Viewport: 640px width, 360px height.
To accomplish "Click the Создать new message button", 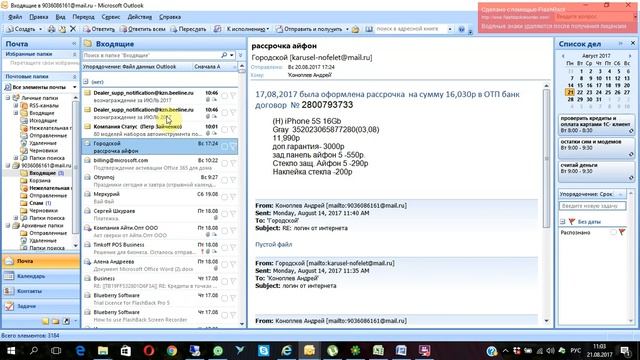I will click(x=24, y=29).
